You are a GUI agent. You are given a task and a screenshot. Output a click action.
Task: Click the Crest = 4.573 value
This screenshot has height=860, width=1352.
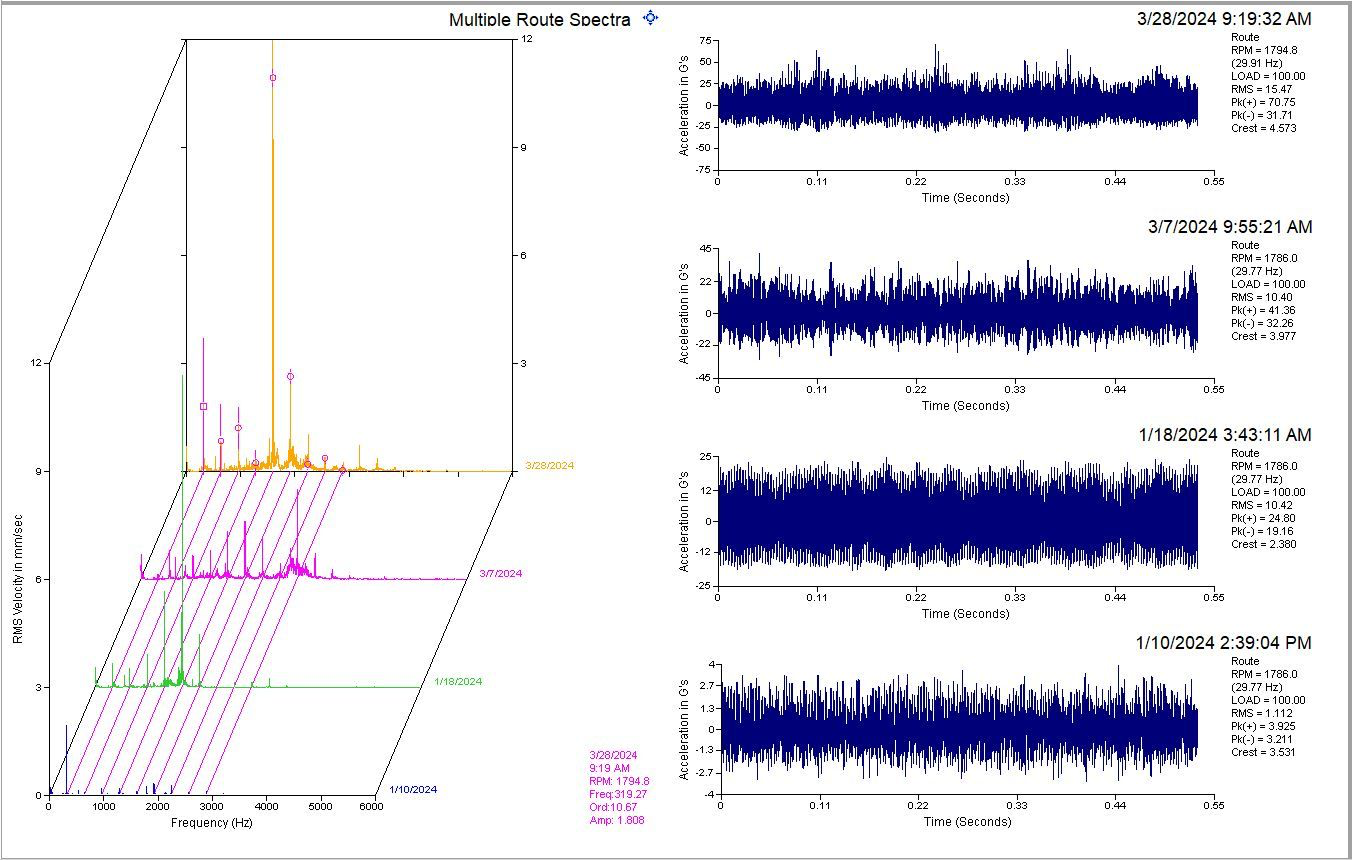(1264, 128)
